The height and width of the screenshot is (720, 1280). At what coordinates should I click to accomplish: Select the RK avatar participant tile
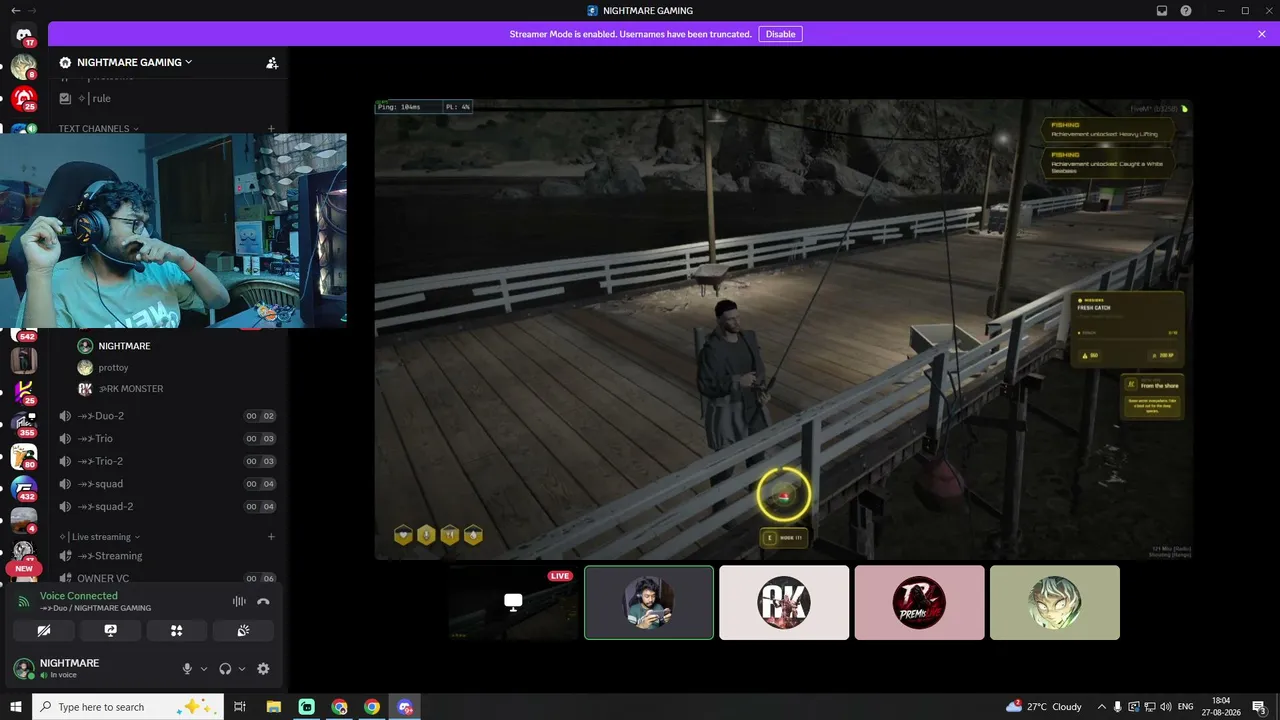pyautogui.click(x=784, y=602)
